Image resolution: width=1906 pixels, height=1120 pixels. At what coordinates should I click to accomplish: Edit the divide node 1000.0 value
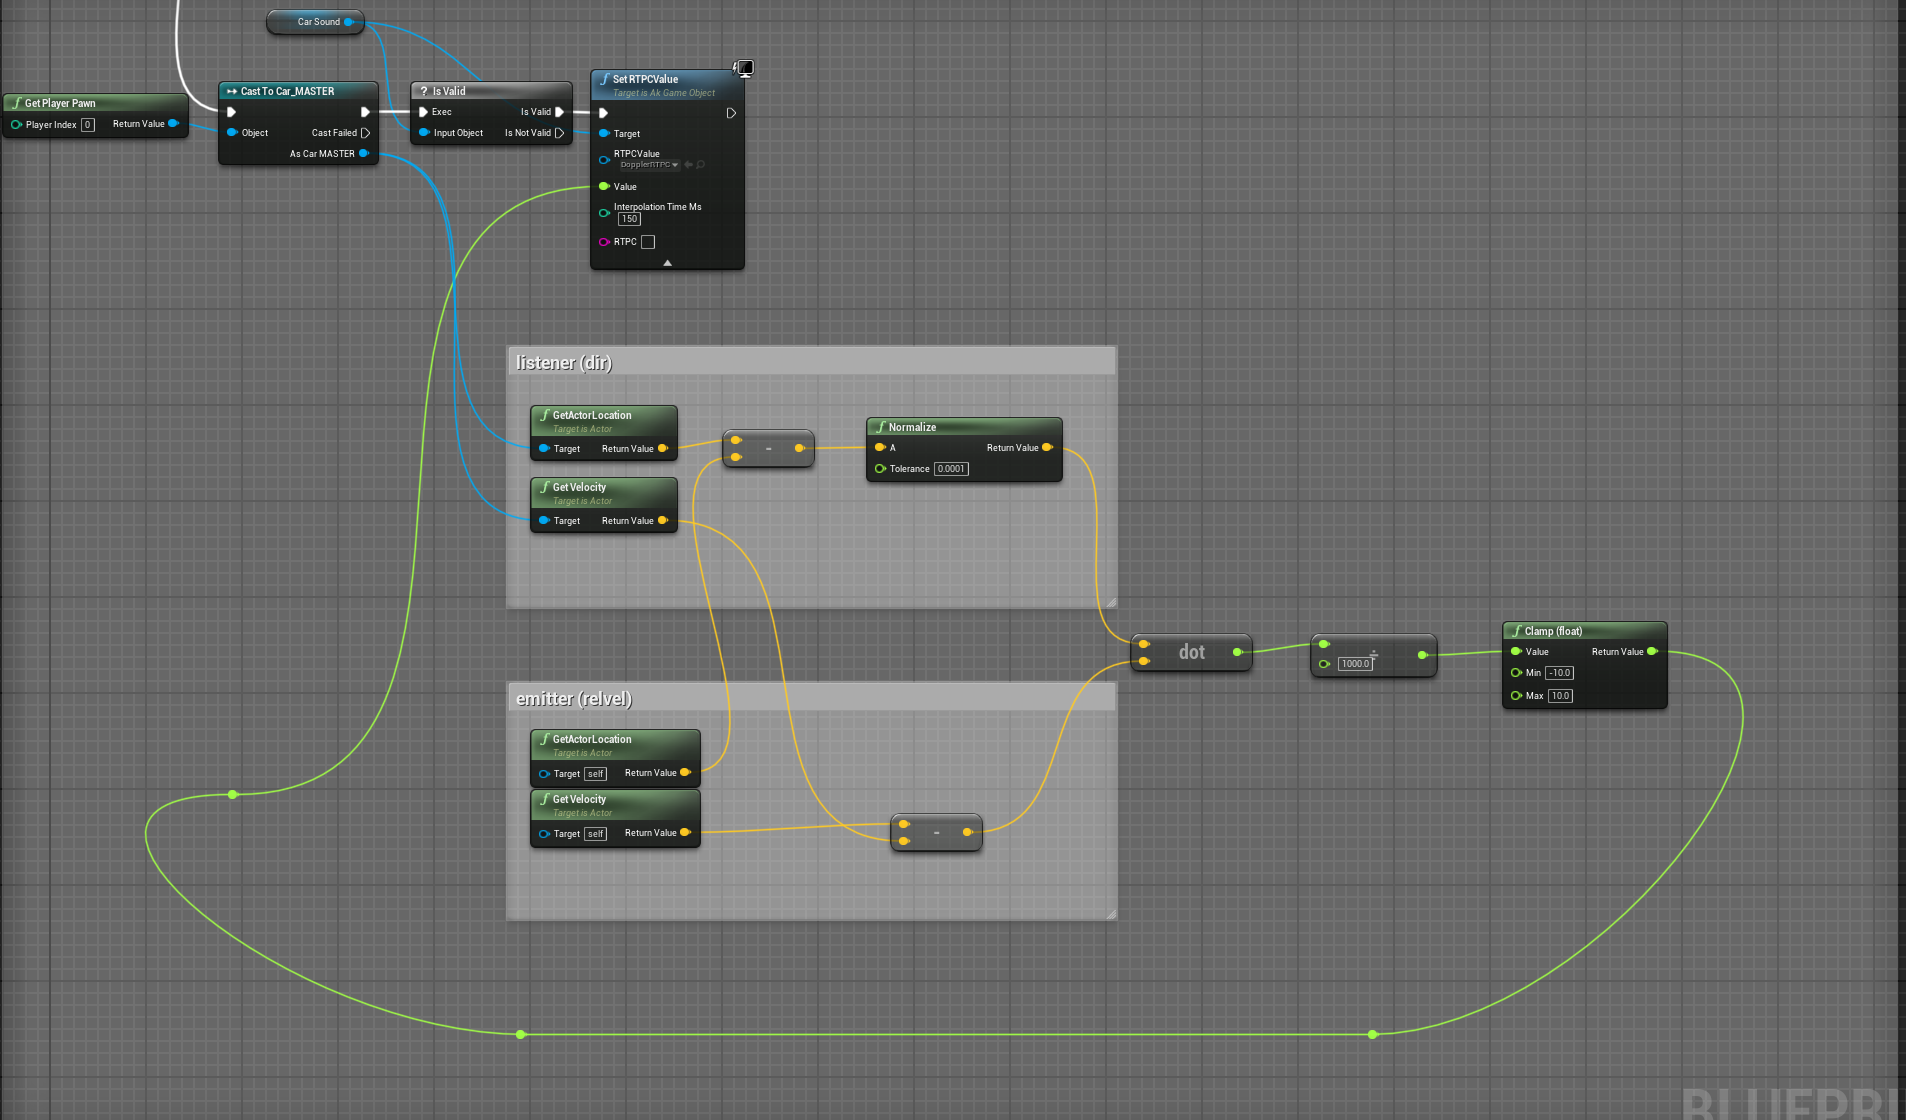(x=1356, y=664)
